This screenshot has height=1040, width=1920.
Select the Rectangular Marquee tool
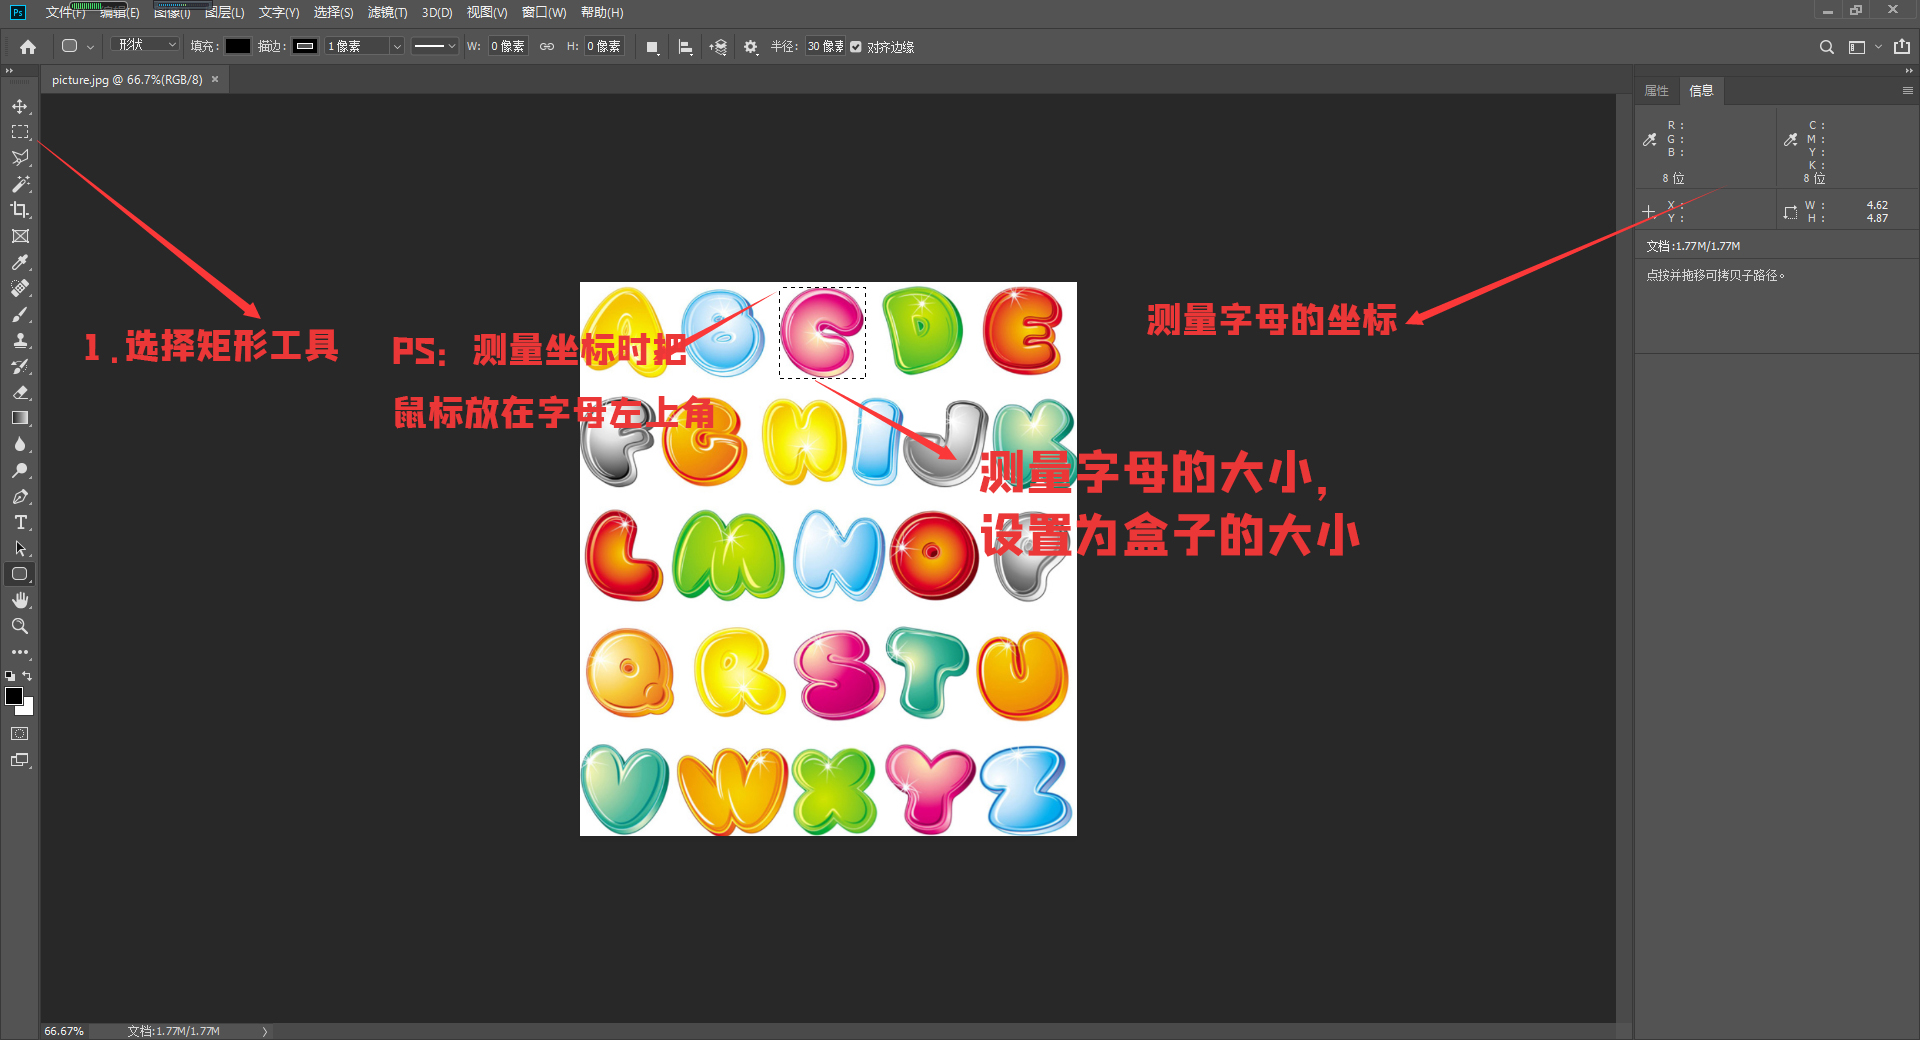click(20, 131)
